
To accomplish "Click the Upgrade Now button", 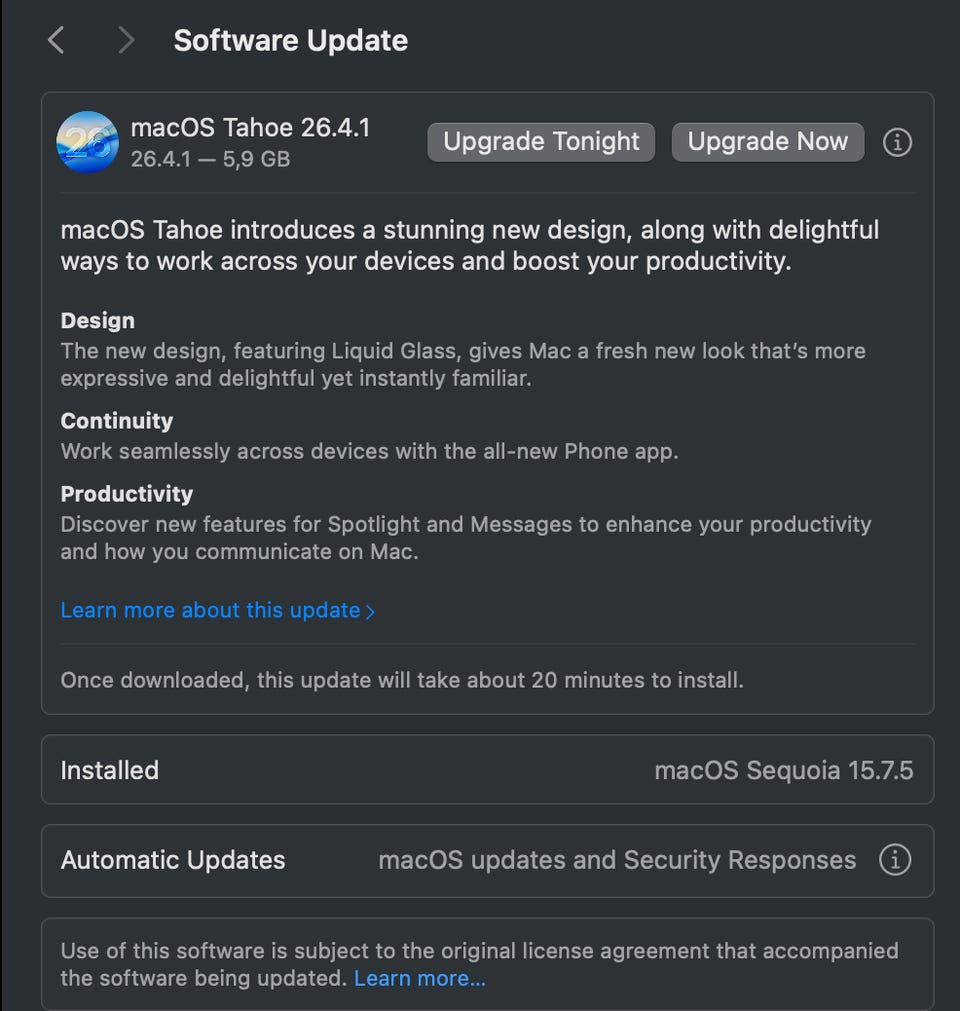I will coord(767,142).
